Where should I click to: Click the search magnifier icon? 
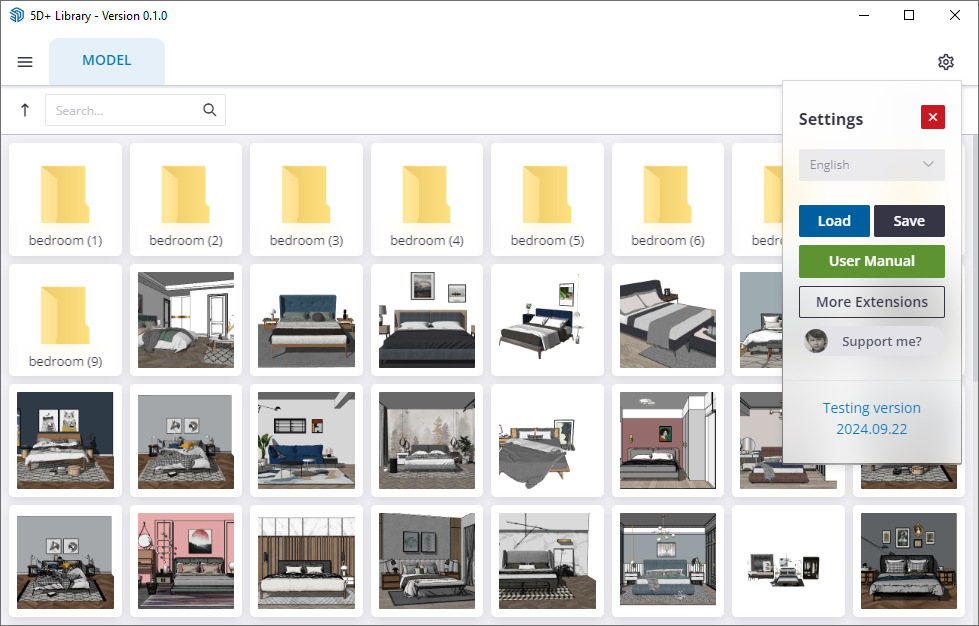tap(210, 110)
